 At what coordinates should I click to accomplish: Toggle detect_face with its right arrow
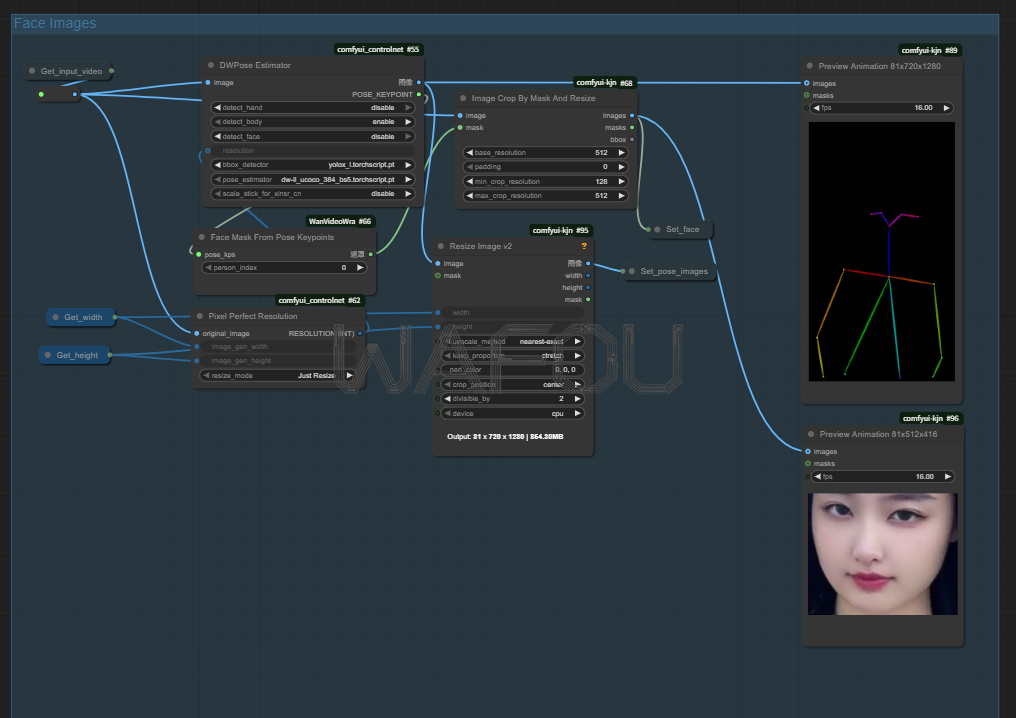tap(407, 136)
